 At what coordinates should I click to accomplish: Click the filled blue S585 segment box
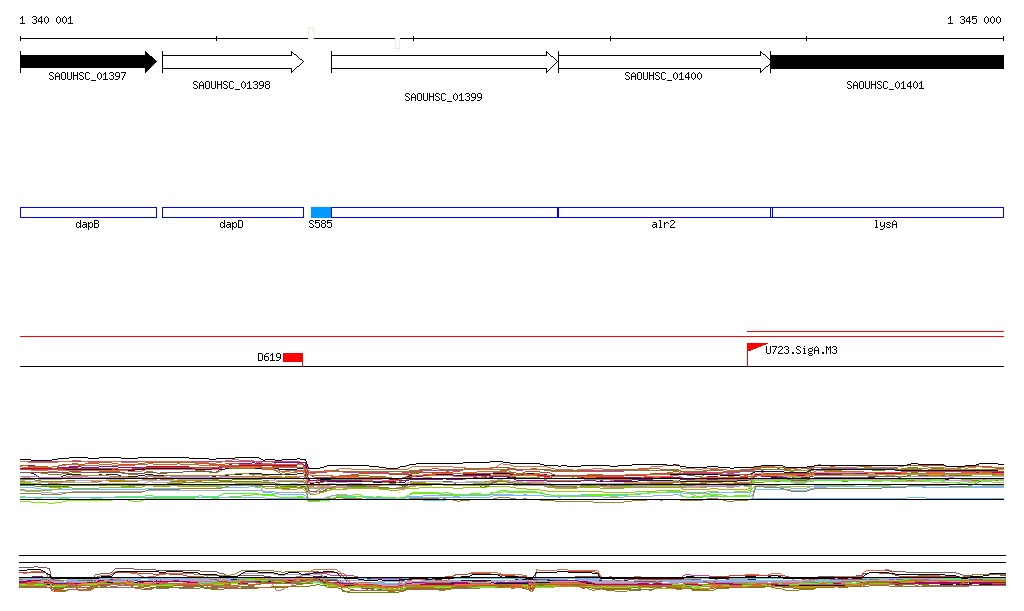[321, 212]
